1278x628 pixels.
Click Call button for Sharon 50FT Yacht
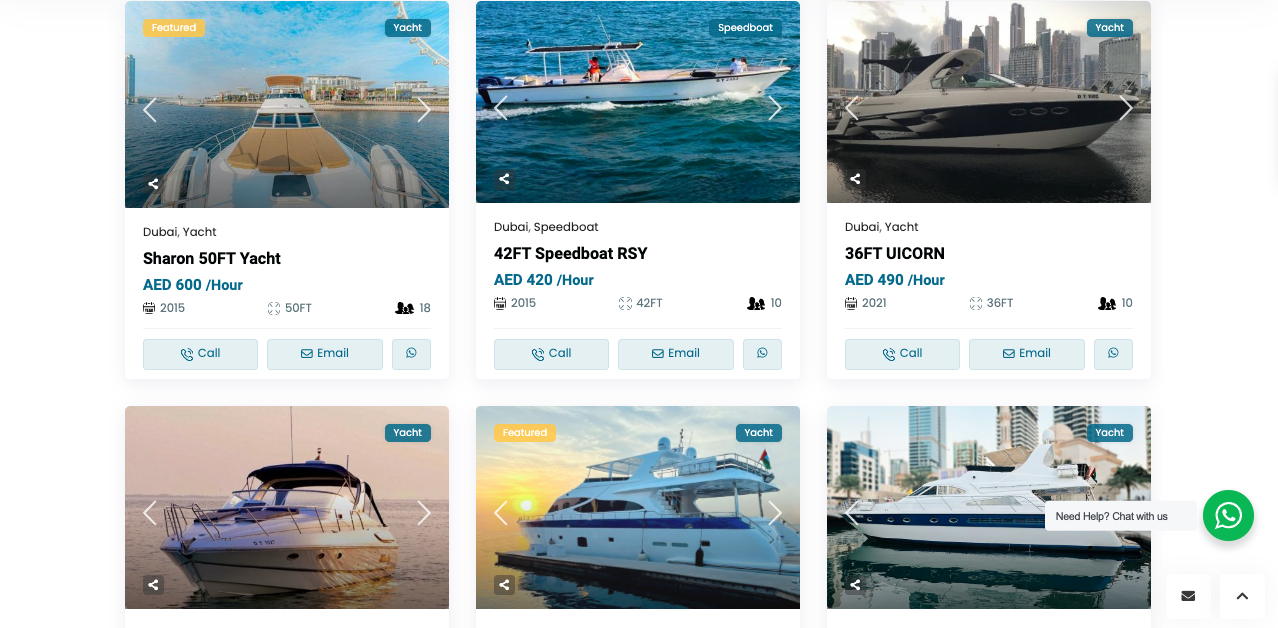pyautogui.click(x=200, y=354)
